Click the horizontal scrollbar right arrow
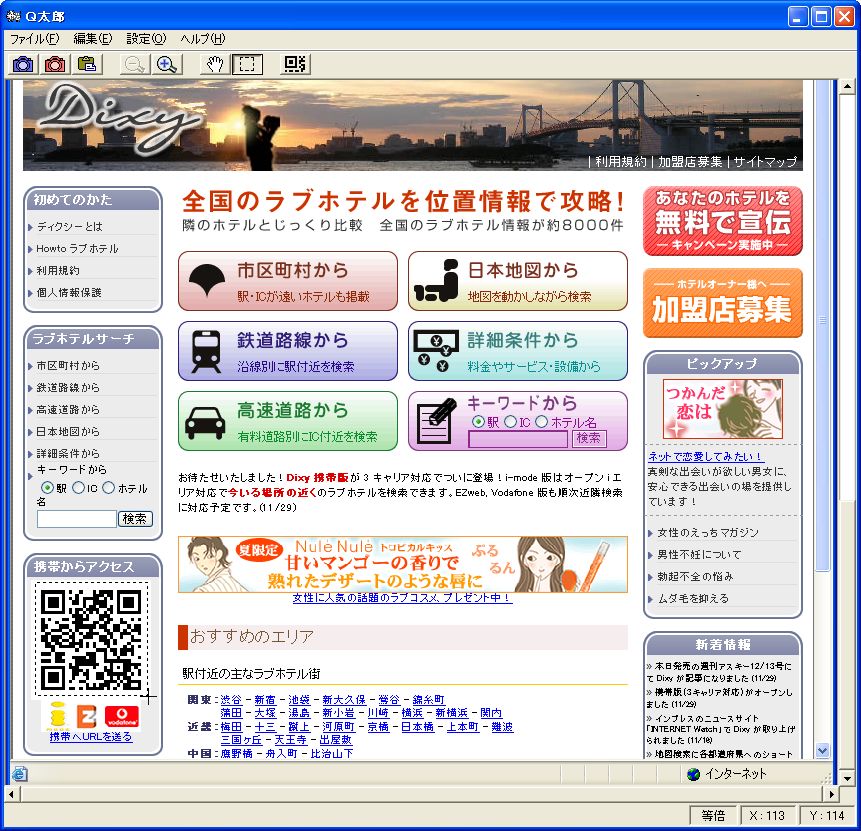The height and width of the screenshot is (831, 861). click(832, 794)
